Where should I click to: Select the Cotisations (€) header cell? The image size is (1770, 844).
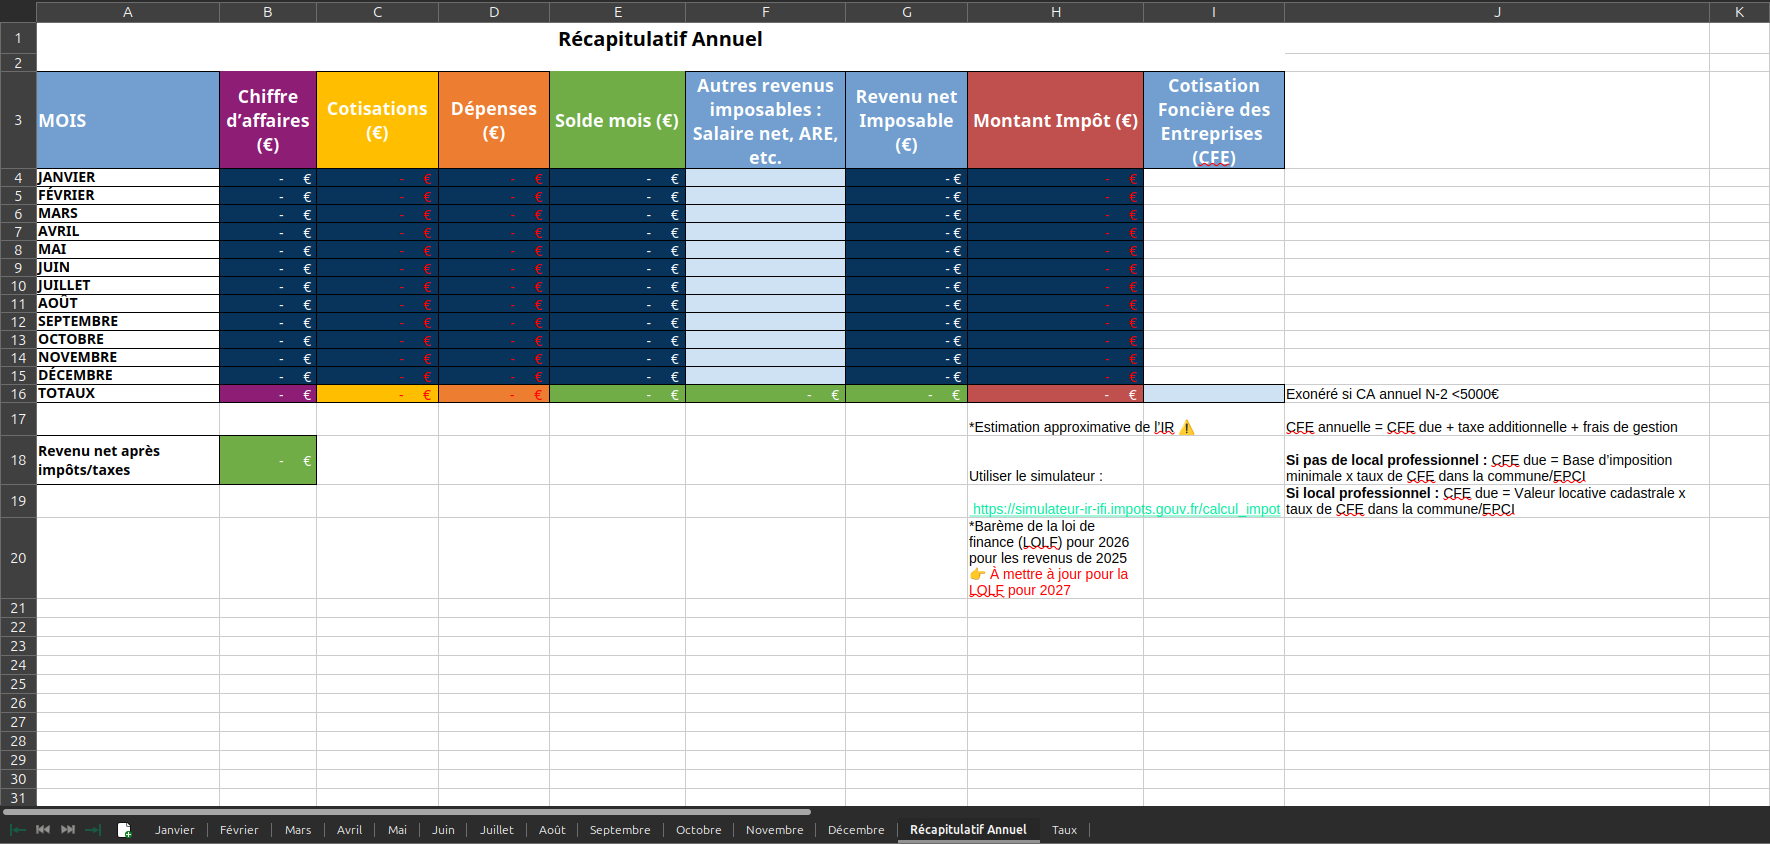tap(377, 120)
